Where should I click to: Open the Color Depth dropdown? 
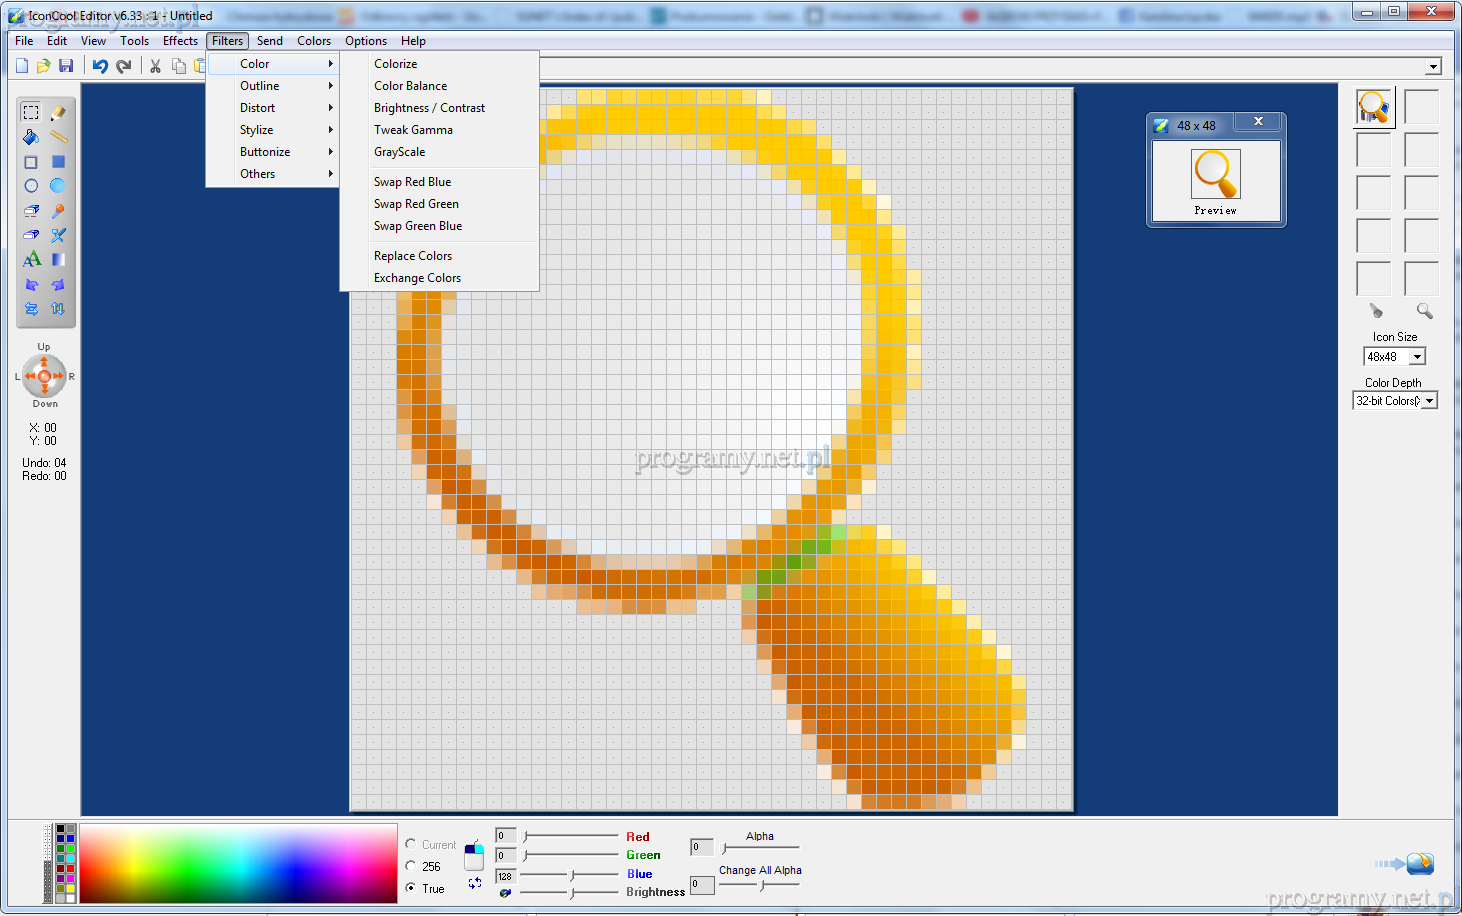coord(1429,401)
